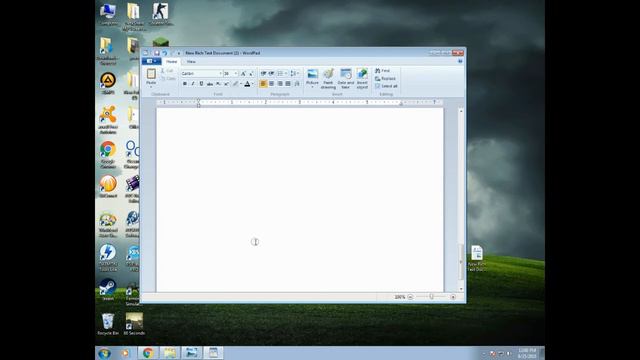Image resolution: width=640 pixels, height=360 pixels.
Task: Customize quick access toolbar dropdown
Action: coord(179,53)
